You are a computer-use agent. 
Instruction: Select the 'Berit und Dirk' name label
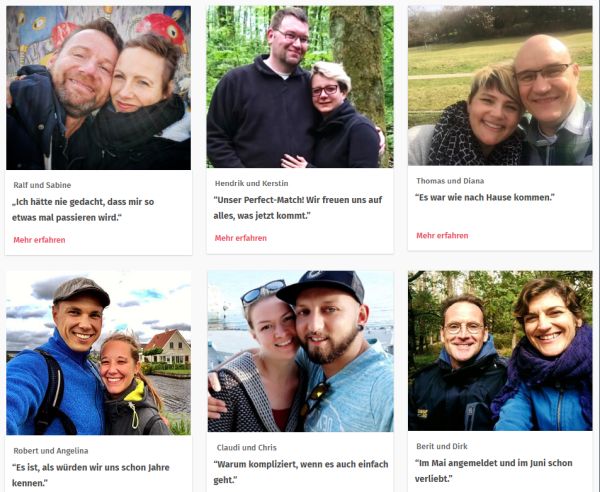point(442,446)
